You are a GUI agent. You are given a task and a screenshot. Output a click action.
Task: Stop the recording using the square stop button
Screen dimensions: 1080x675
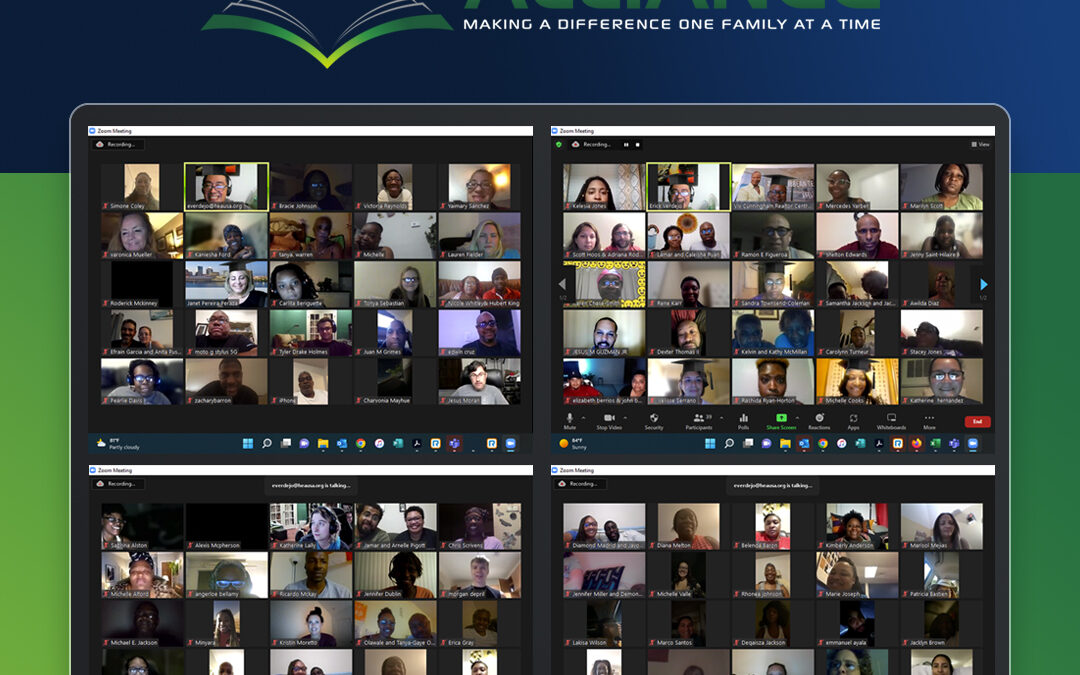[636, 144]
